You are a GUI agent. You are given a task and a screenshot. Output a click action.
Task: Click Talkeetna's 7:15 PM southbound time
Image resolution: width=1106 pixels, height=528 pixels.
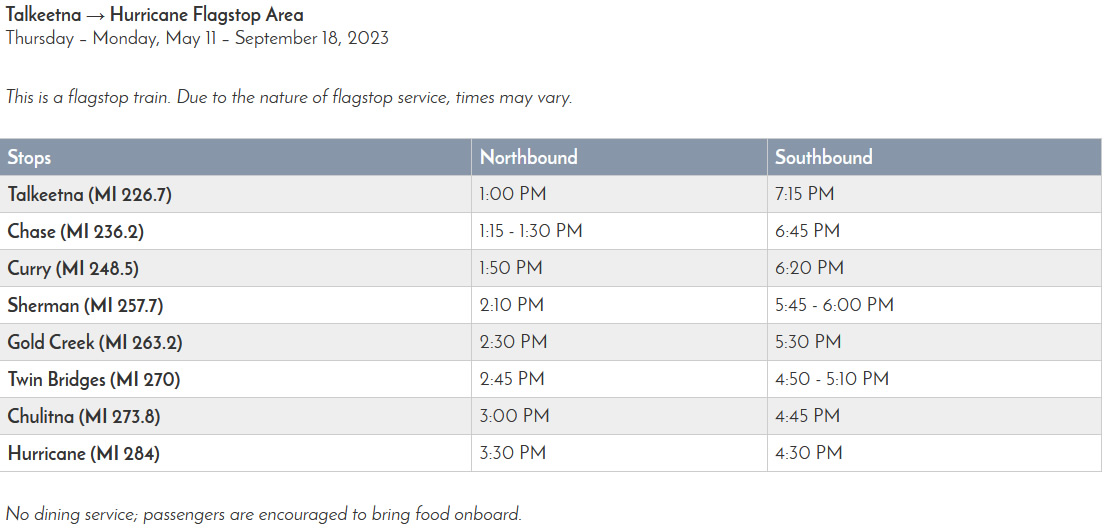tap(805, 194)
